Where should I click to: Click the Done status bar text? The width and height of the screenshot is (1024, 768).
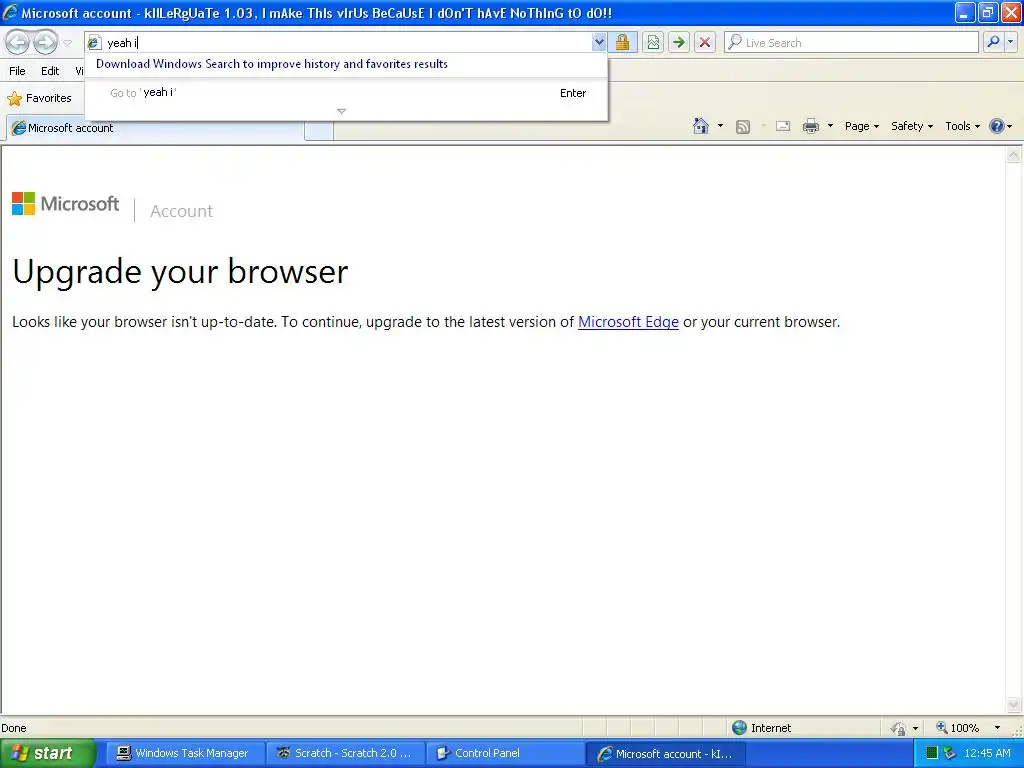(x=14, y=728)
